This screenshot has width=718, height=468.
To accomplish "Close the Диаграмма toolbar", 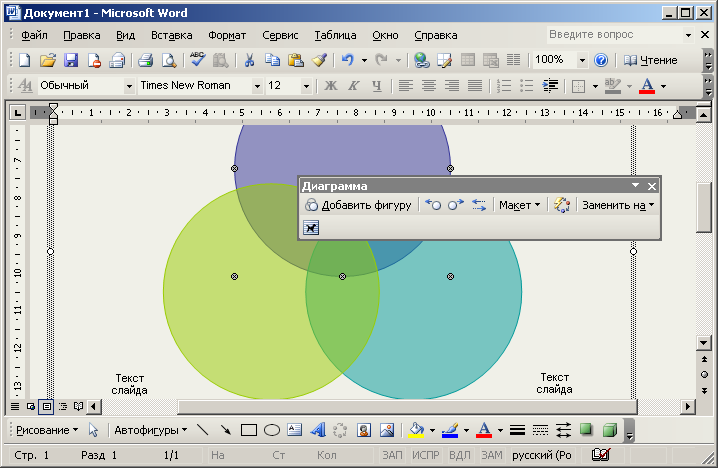I will click(x=652, y=186).
